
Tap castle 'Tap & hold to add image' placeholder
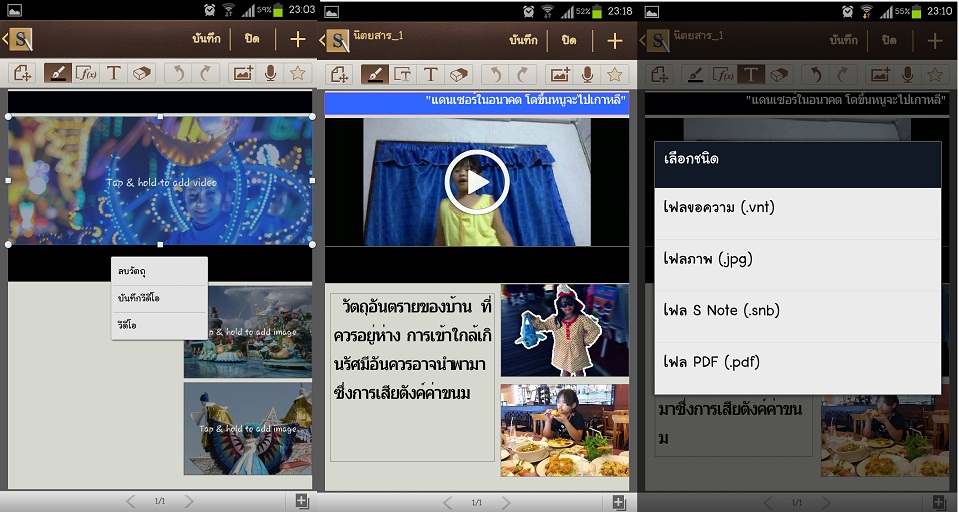click(248, 332)
